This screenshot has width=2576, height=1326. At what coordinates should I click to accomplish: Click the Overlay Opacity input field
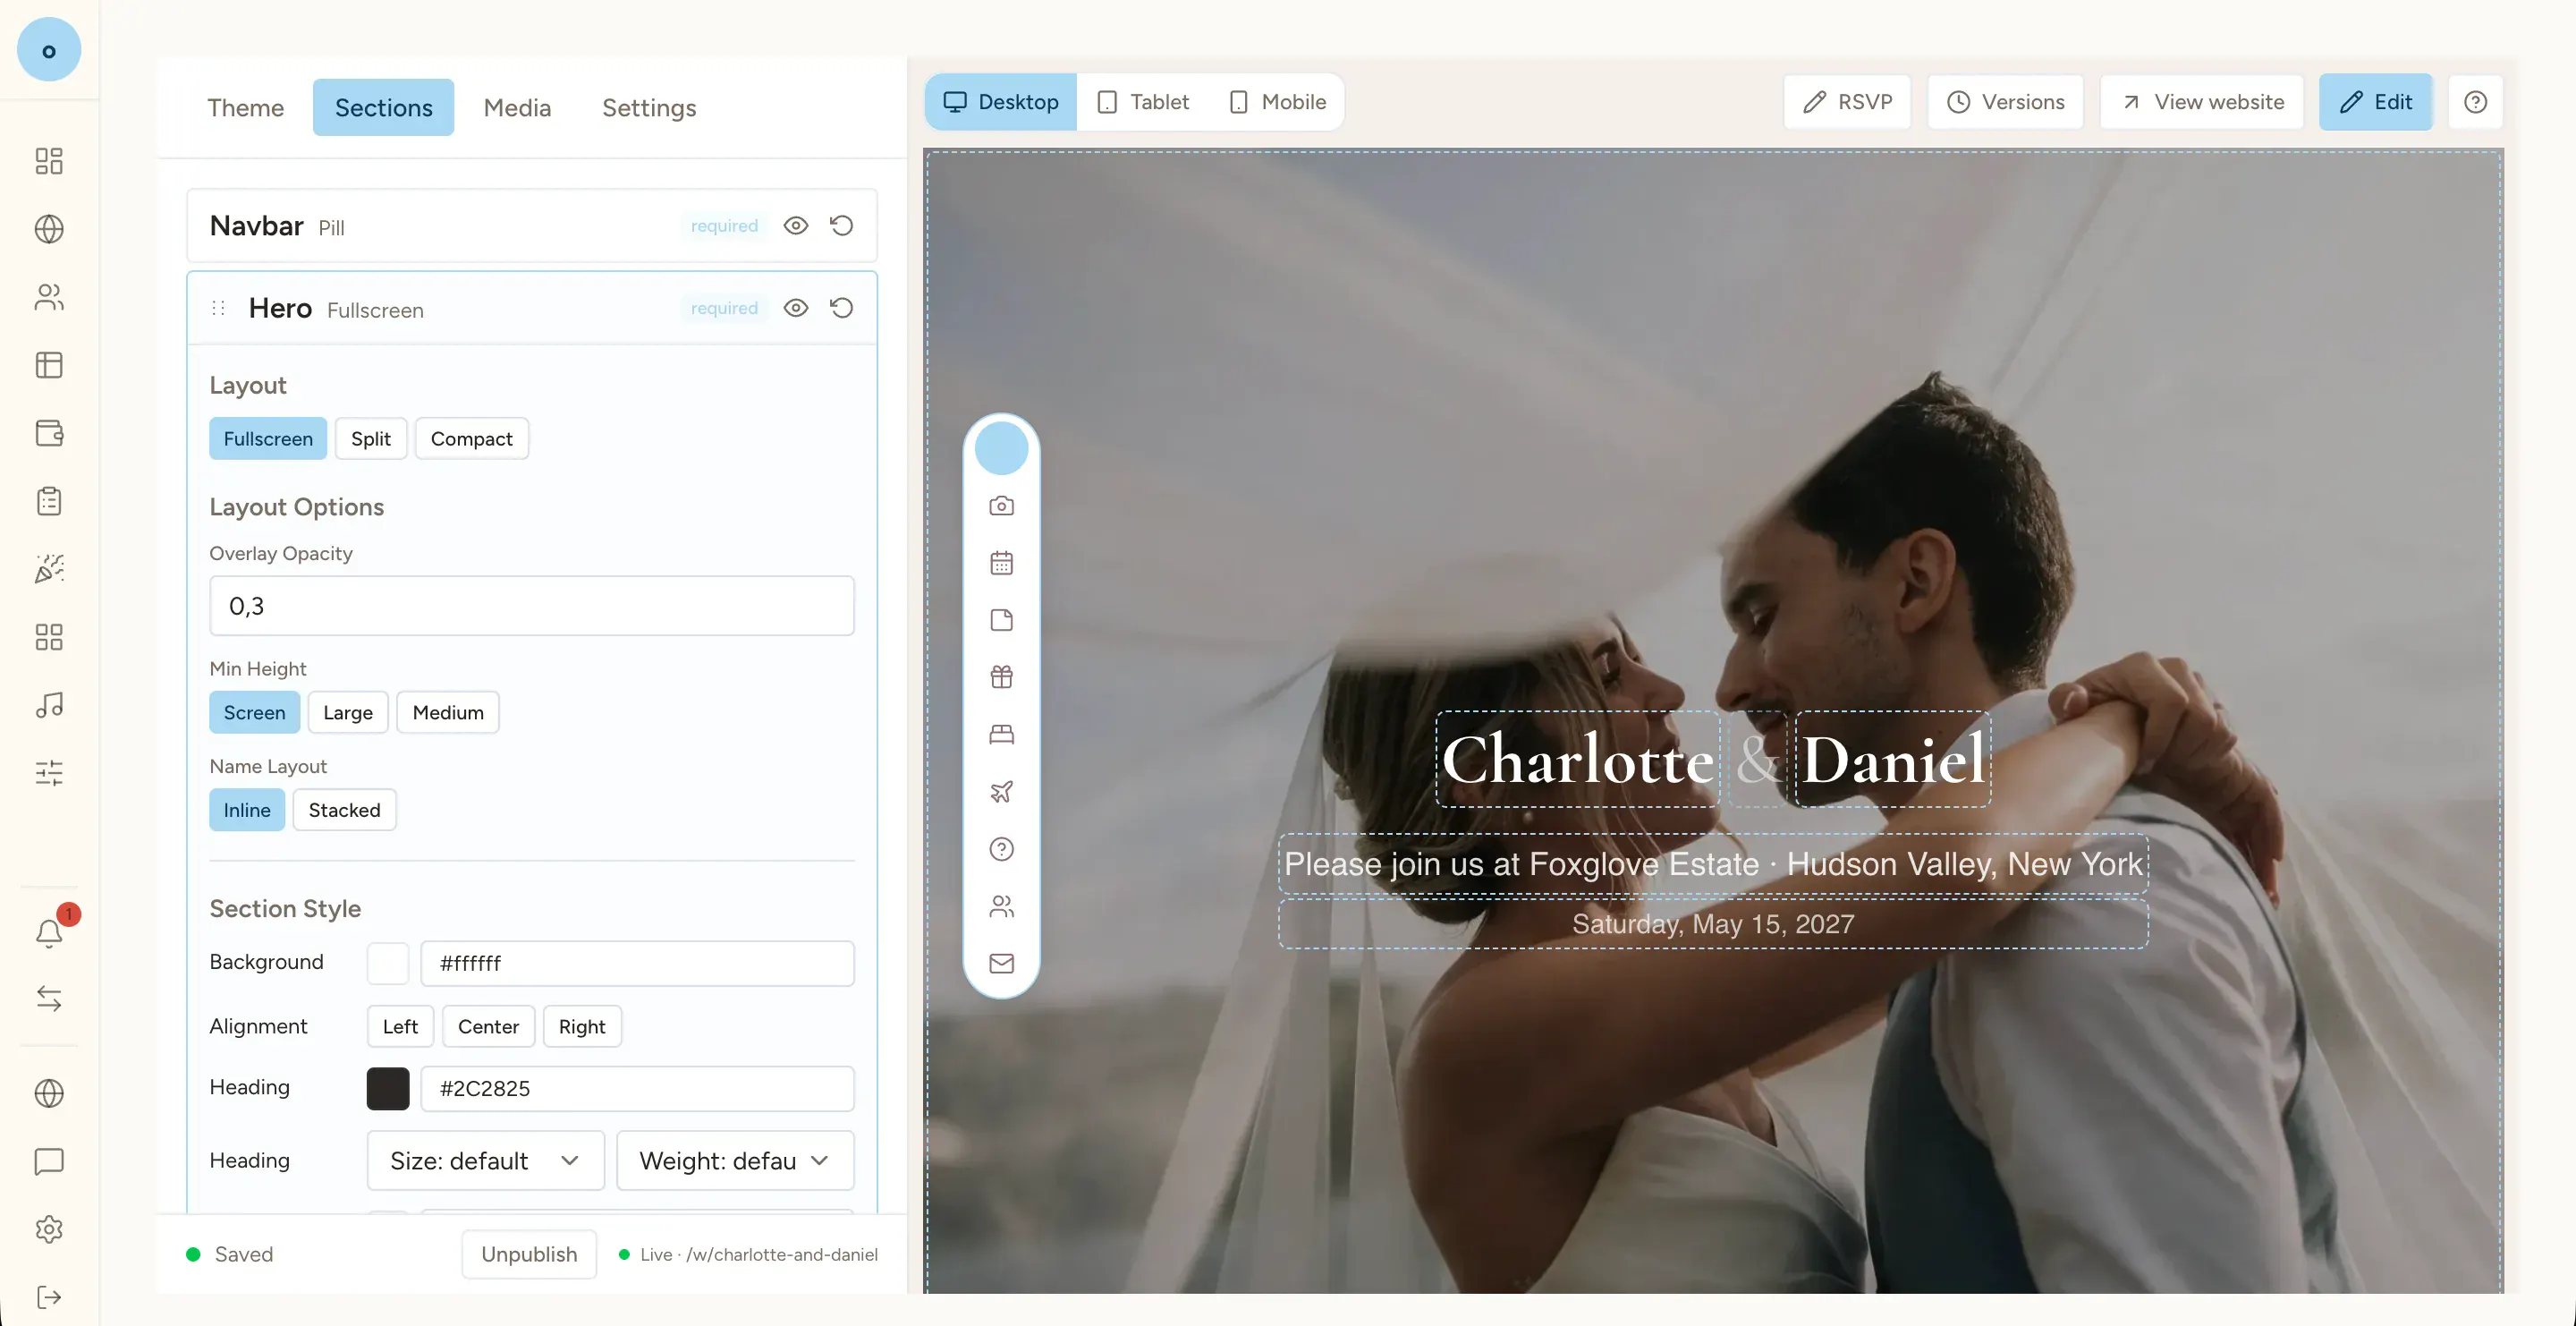[x=532, y=606]
